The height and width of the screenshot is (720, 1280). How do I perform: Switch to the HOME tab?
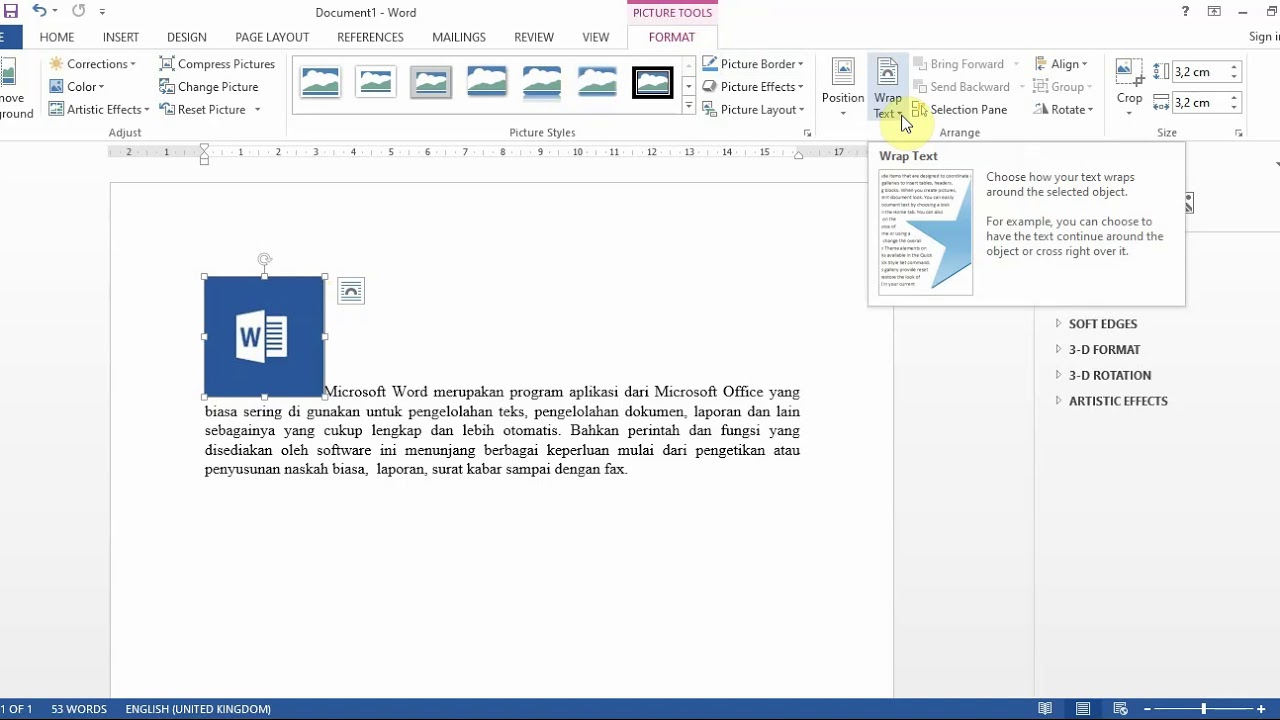click(57, 37)
